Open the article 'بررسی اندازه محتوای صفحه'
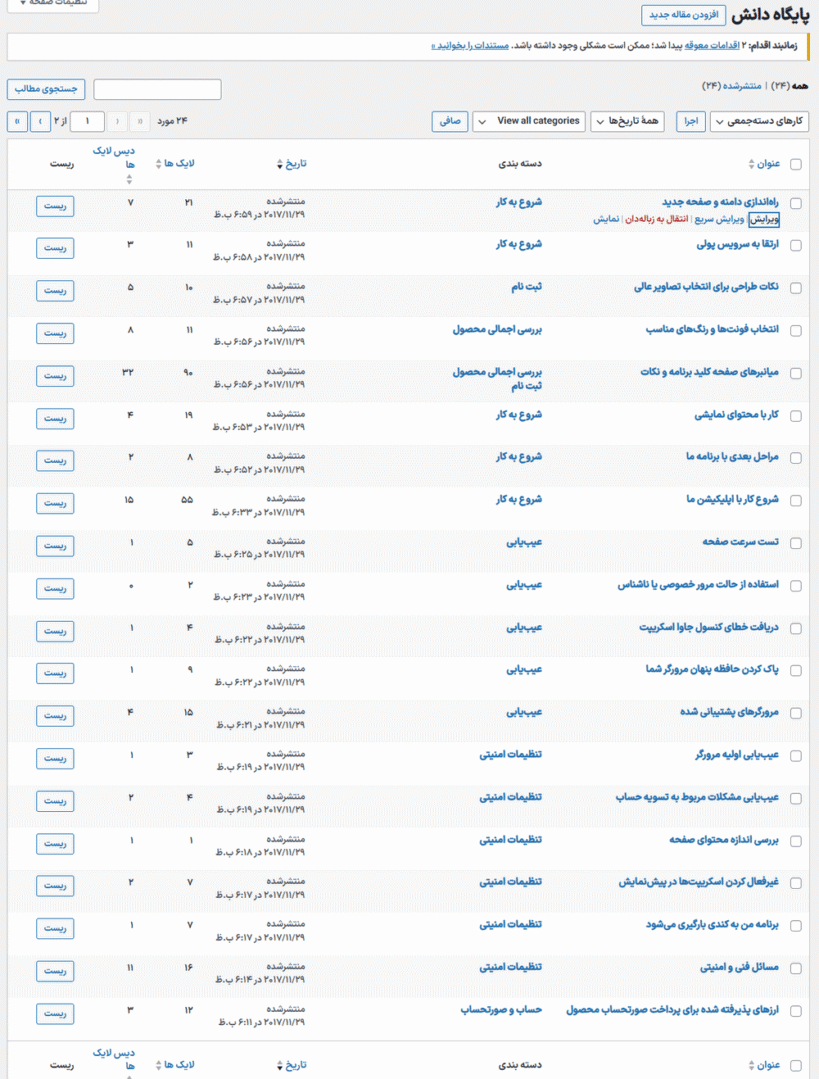819x1079 pixels. click(724, 840)
